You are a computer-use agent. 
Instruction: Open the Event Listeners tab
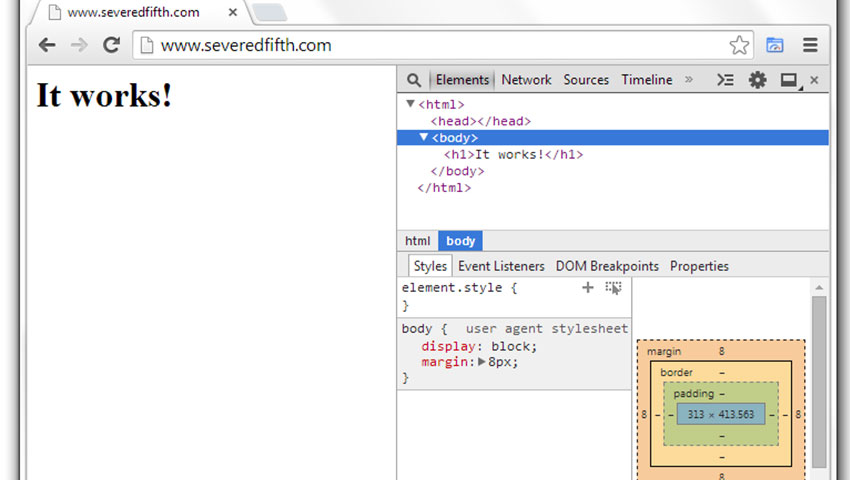pos(501,266)
